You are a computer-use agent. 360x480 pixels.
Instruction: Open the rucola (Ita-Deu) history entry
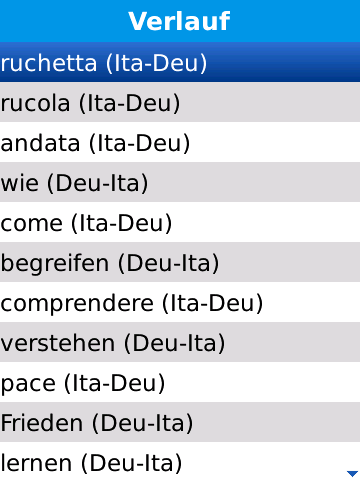180,102
